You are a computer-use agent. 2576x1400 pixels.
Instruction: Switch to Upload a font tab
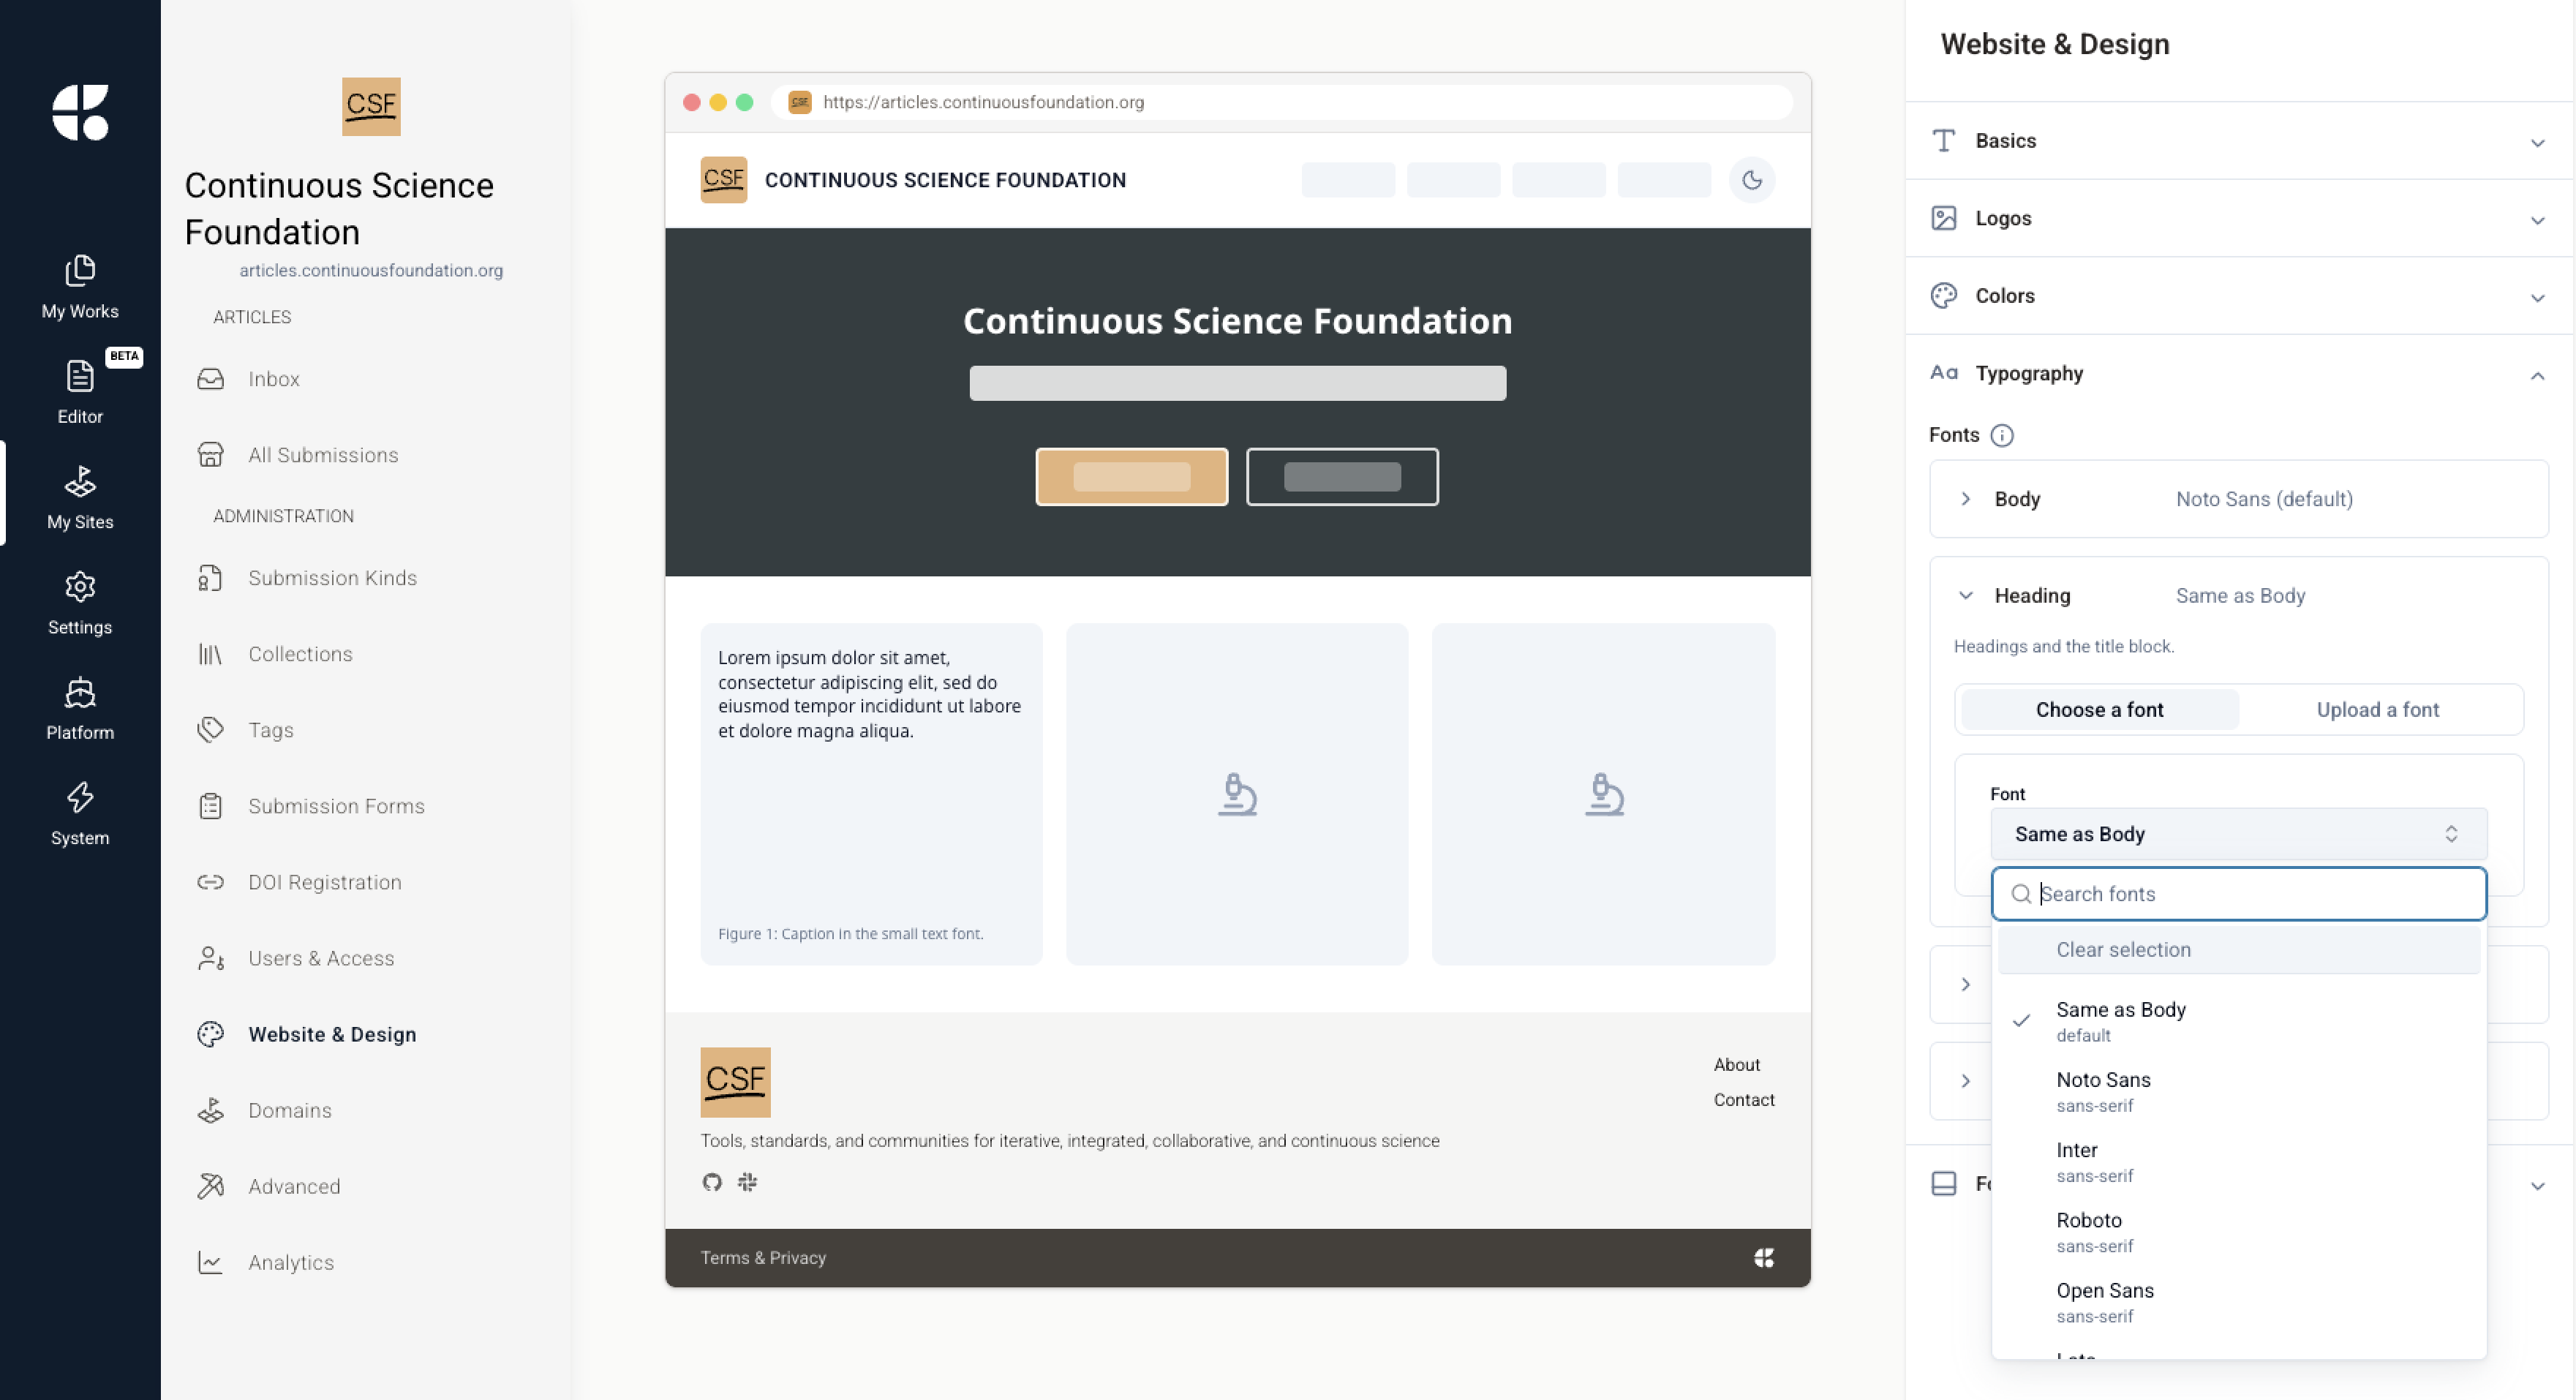coord(2378,710)
